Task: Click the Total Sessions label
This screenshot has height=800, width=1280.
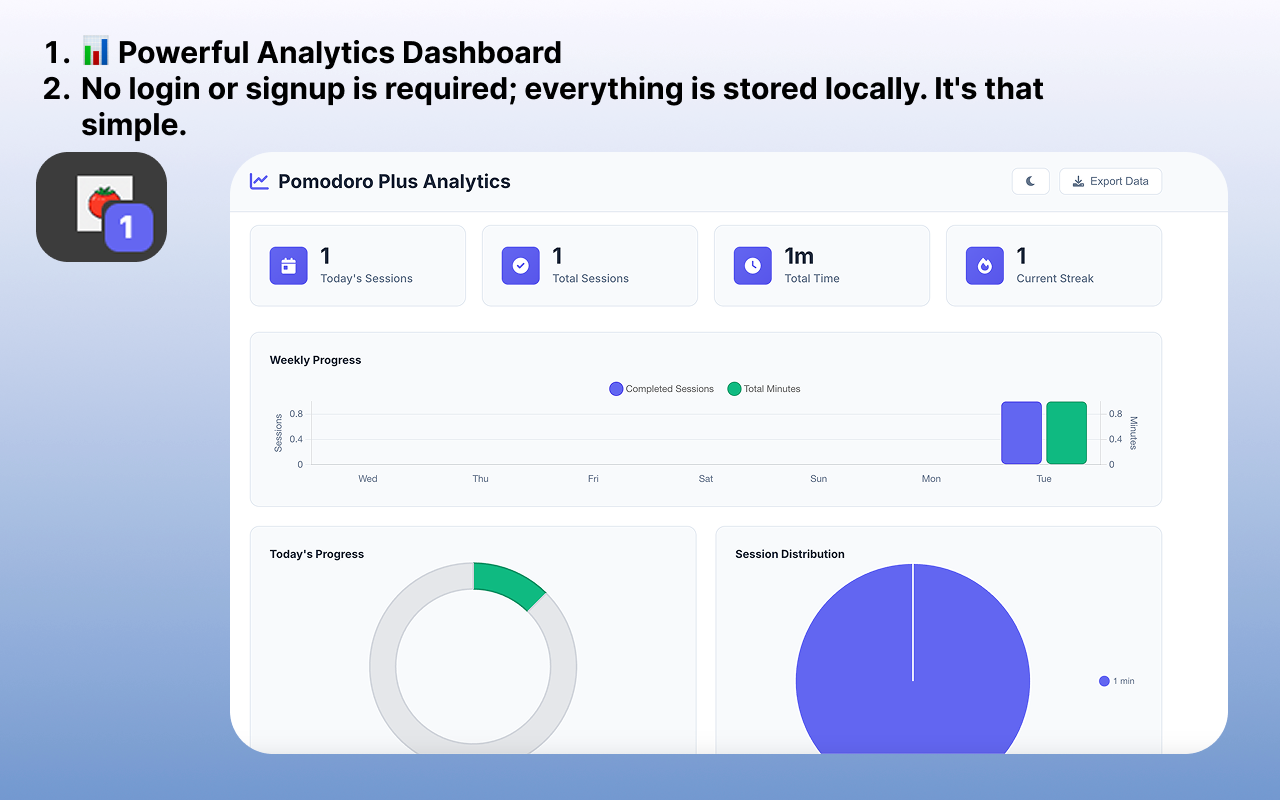Action: pyautogui.click(x=590, y=279)
